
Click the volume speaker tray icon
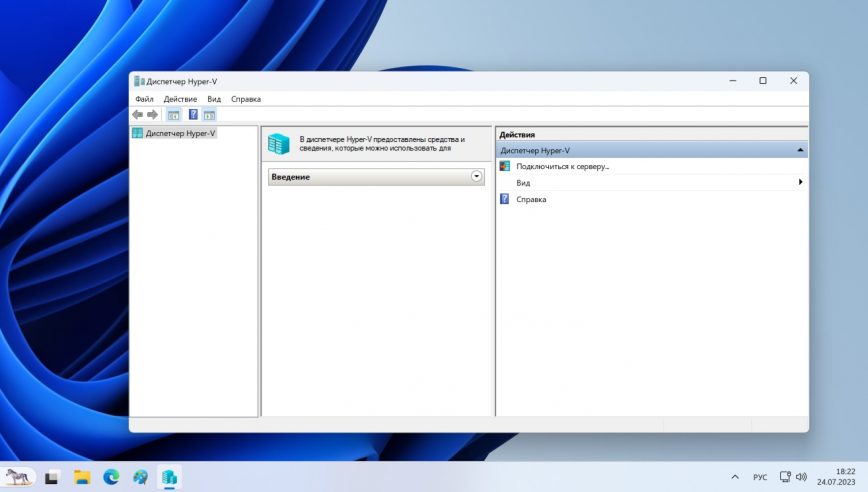[801, 477]
